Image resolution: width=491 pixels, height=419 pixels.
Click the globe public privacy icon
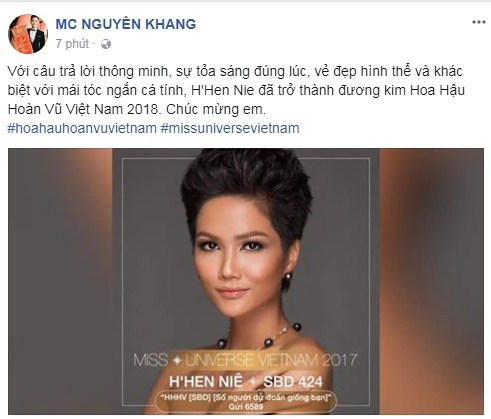point(106,44)
